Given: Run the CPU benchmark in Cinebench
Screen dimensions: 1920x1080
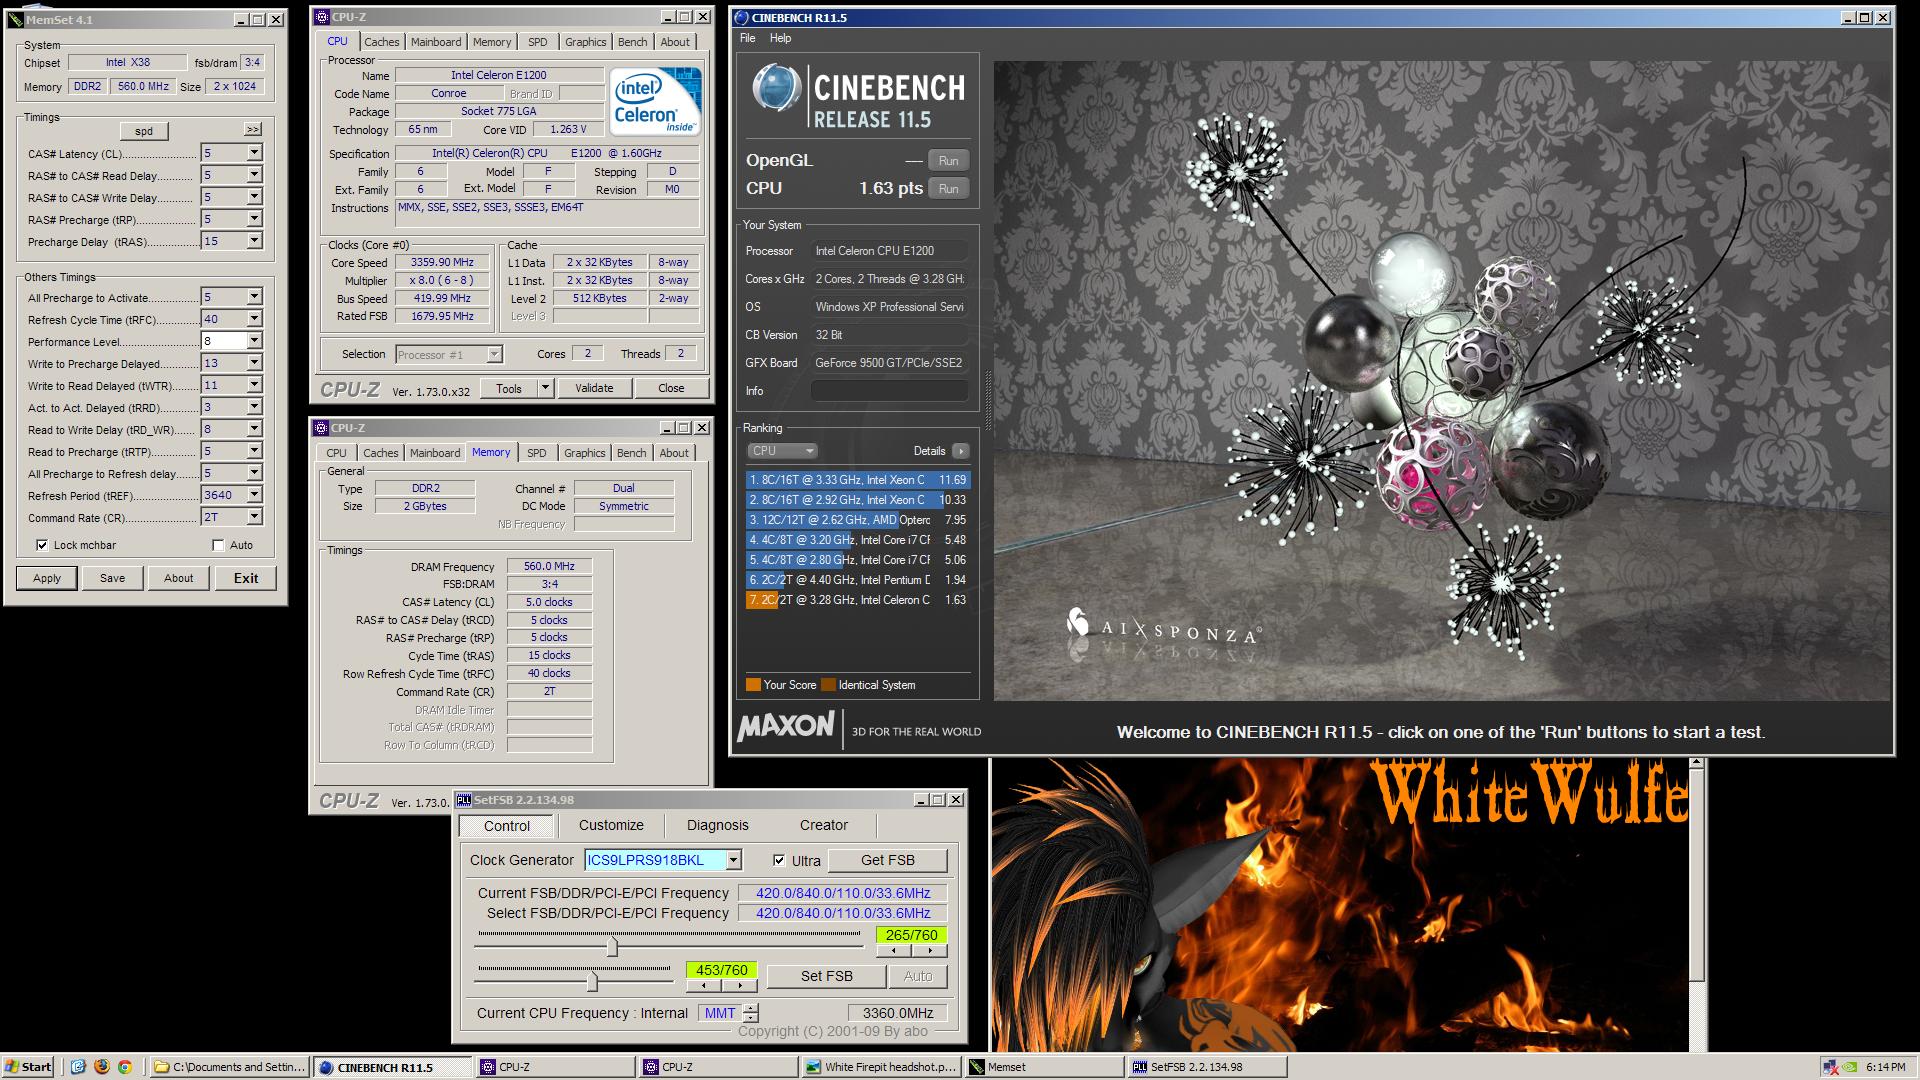Looking at the screenshot, I should pyautogui.click(x=948, y=188).
